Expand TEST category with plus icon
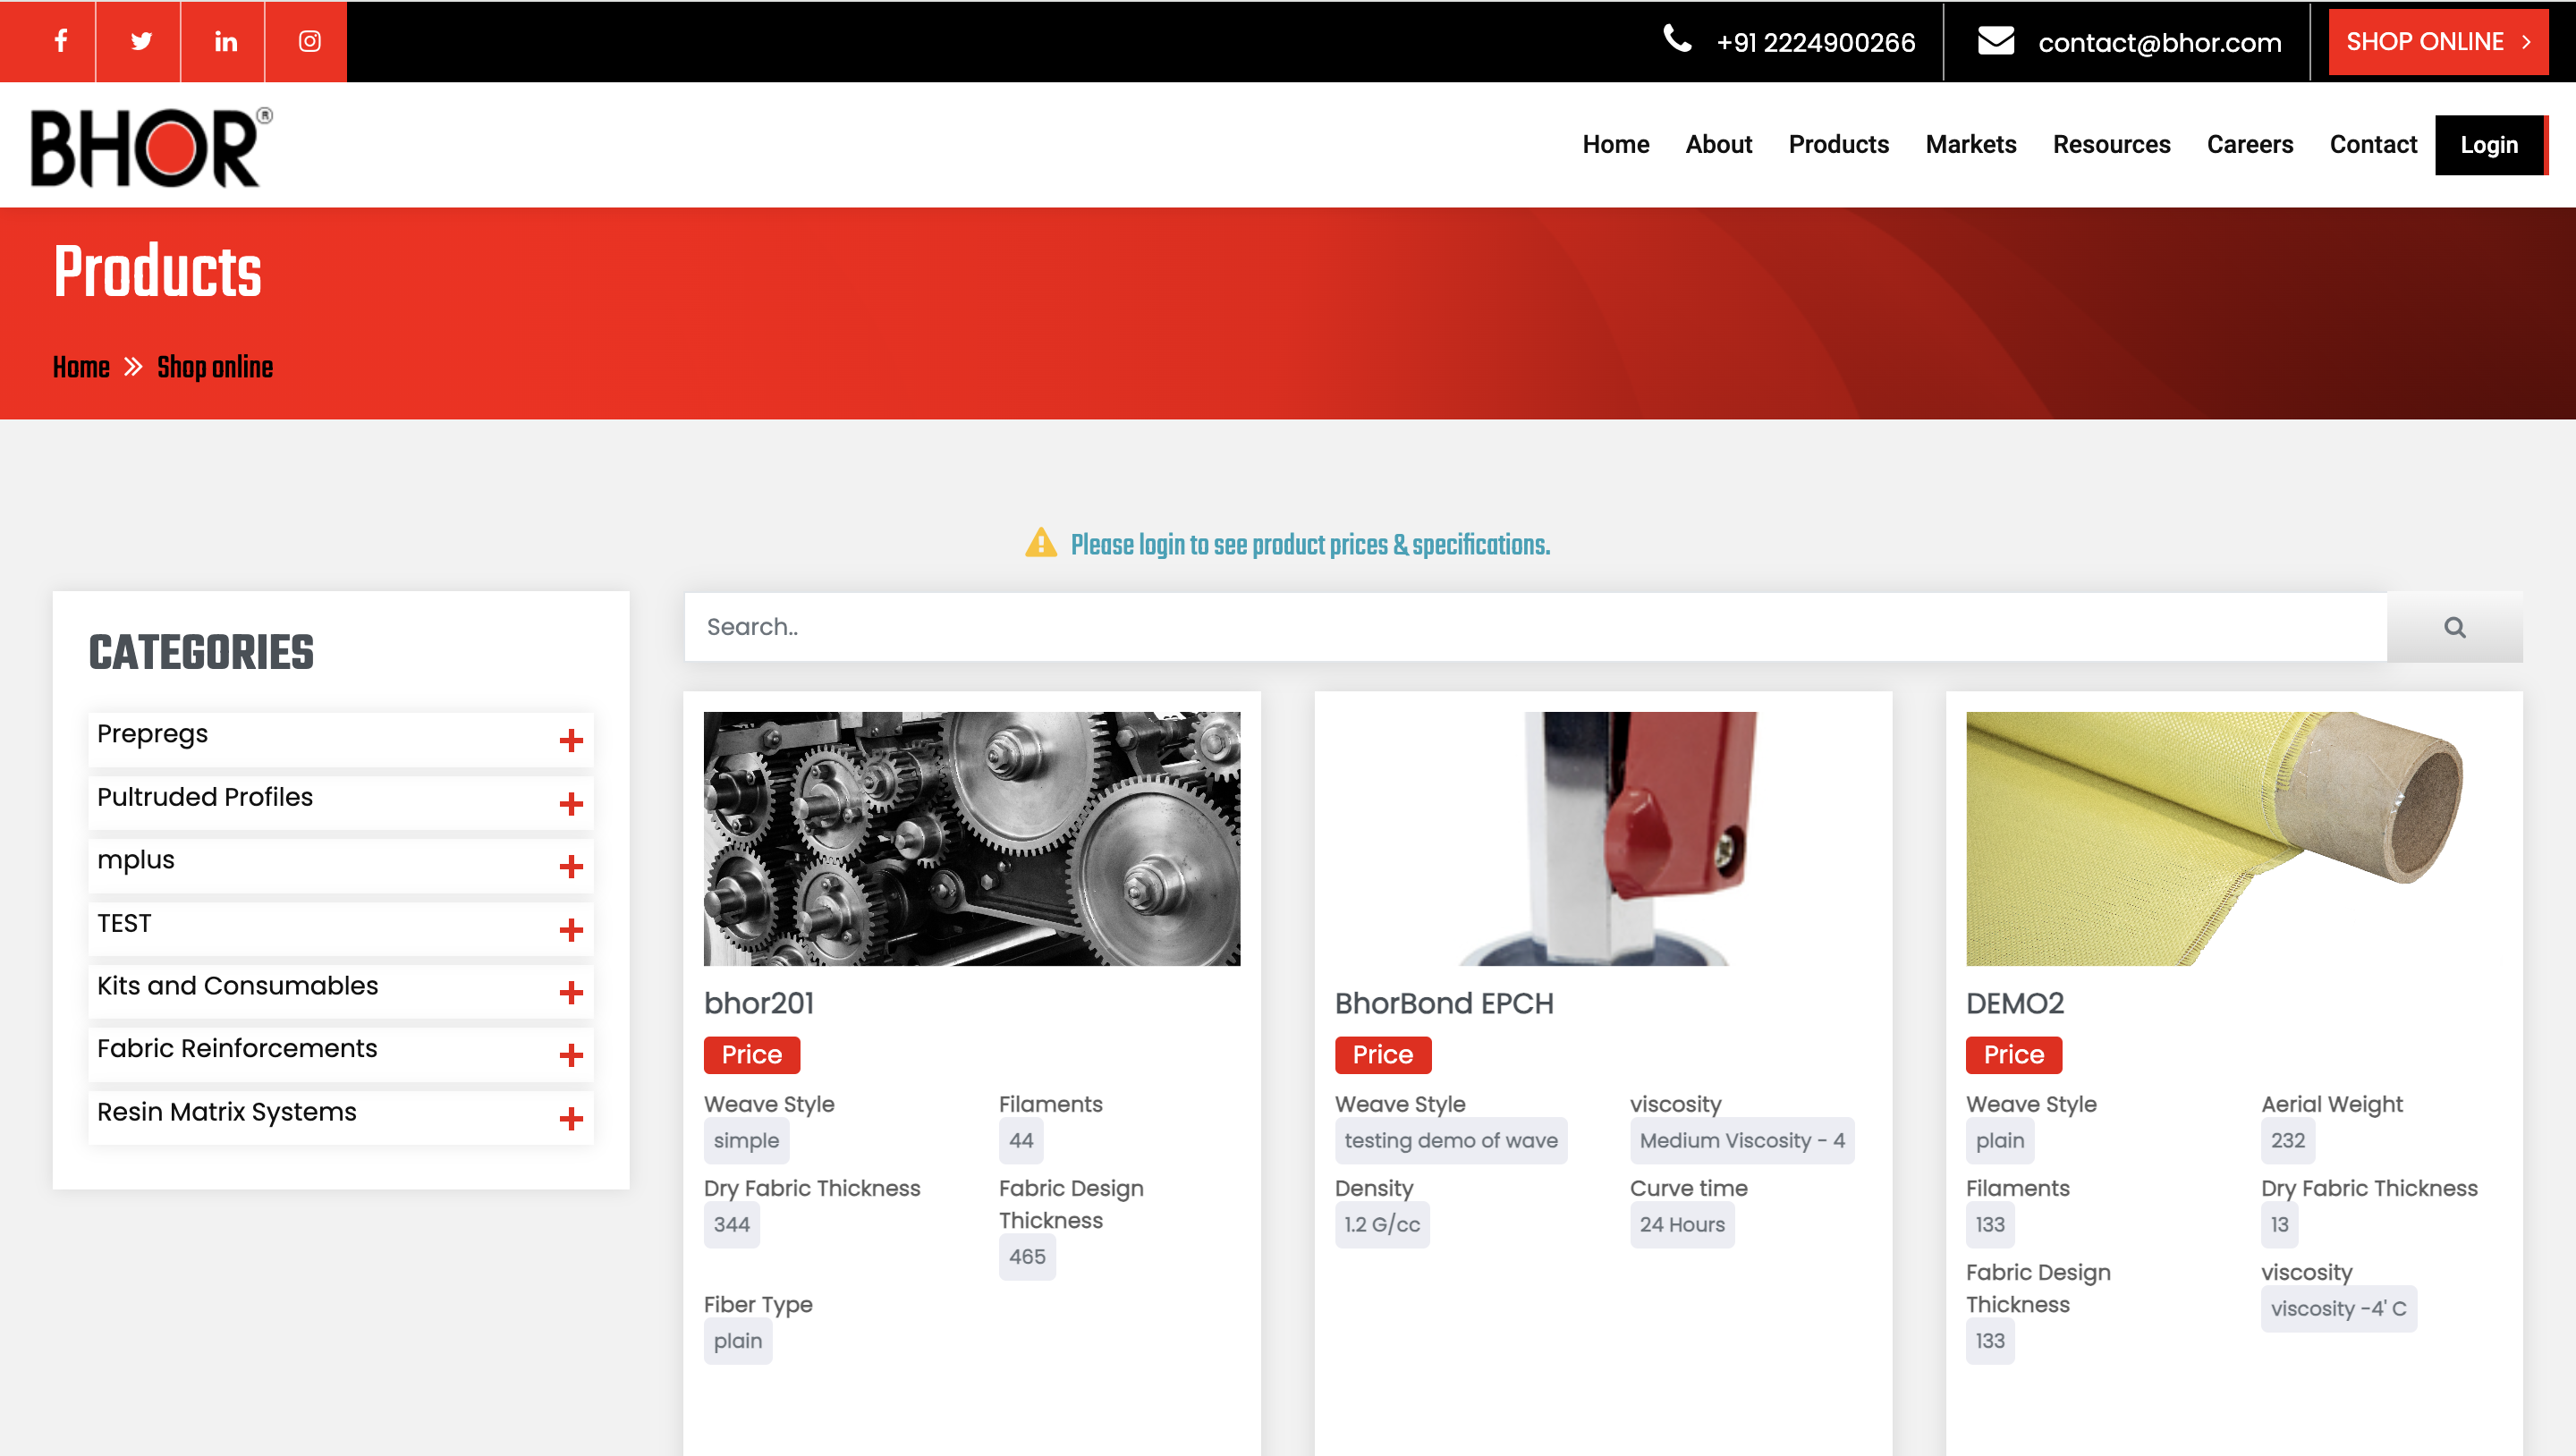This screenshot has height=1456, width=2576. 571,929
